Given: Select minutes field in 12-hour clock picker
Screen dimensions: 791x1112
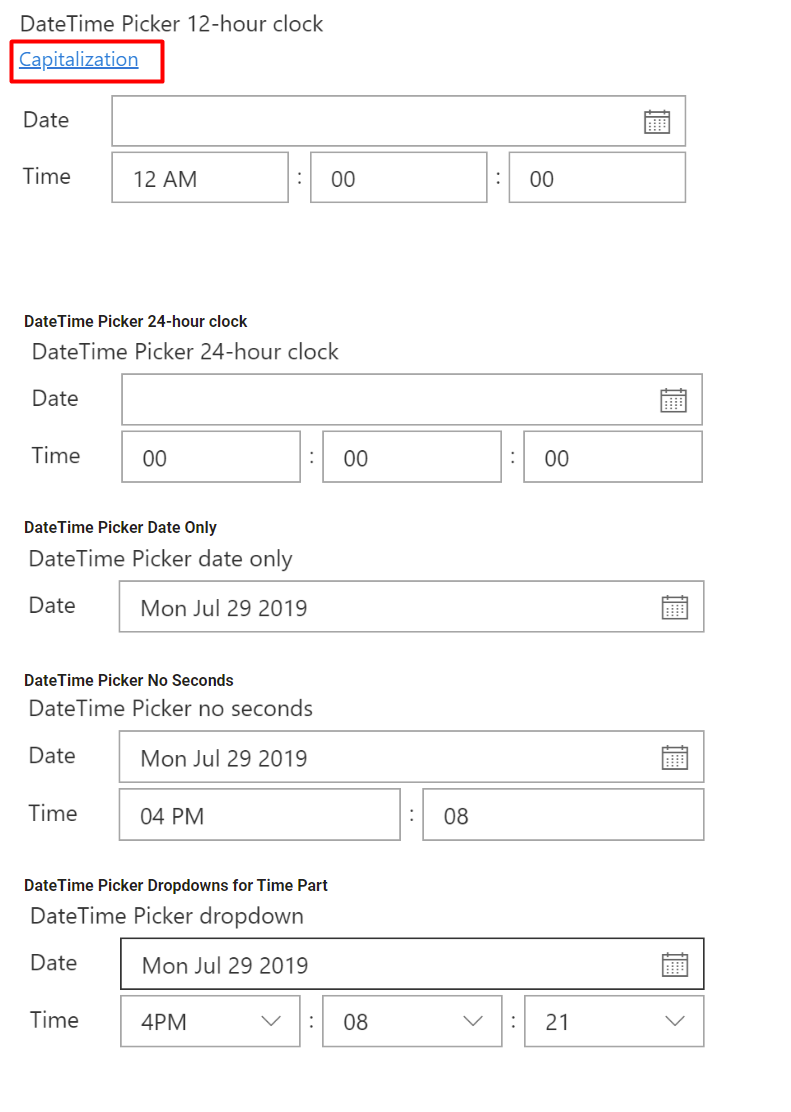Looking at the screenshot, I should (x=398, y=177).
